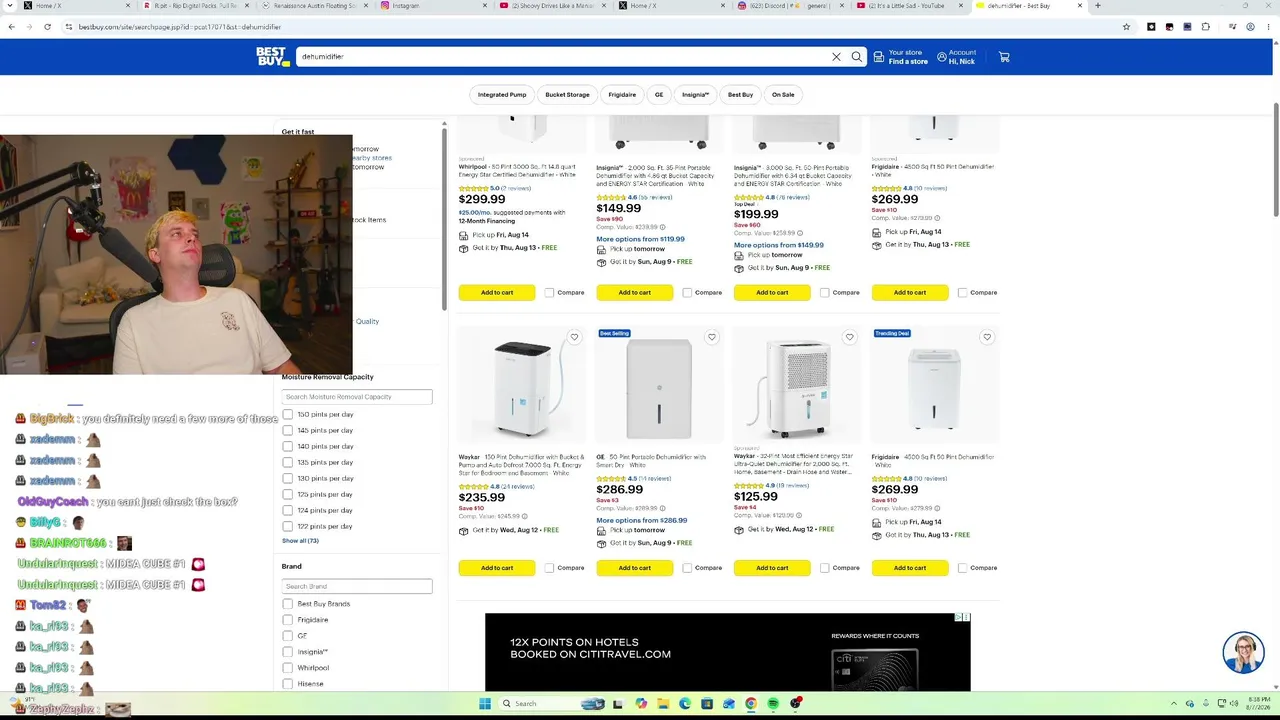Apply the Insignia quick filter
The height and width of the screenshot is (720, 1280).
click(695, 95)
